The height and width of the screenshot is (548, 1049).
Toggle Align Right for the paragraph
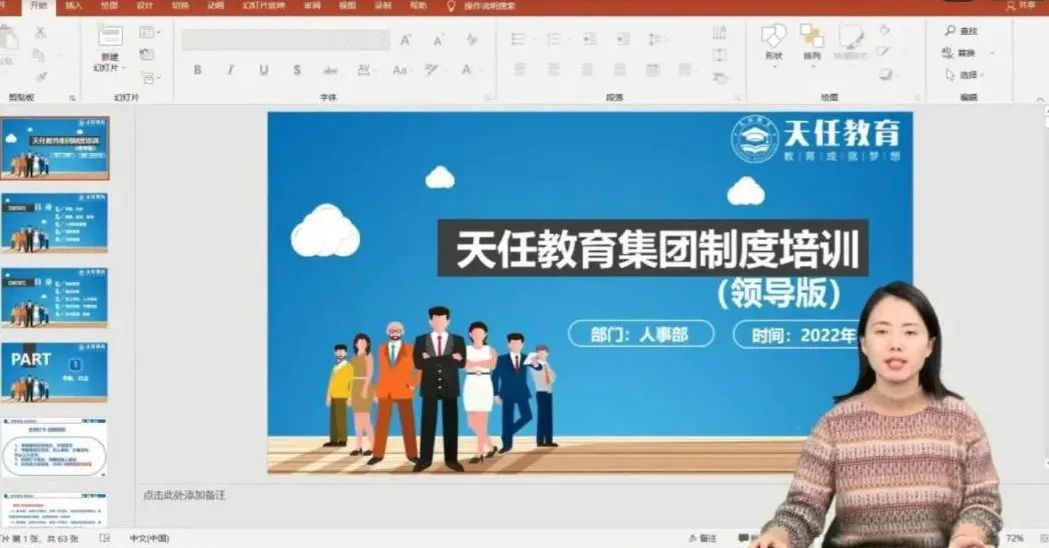587,70
